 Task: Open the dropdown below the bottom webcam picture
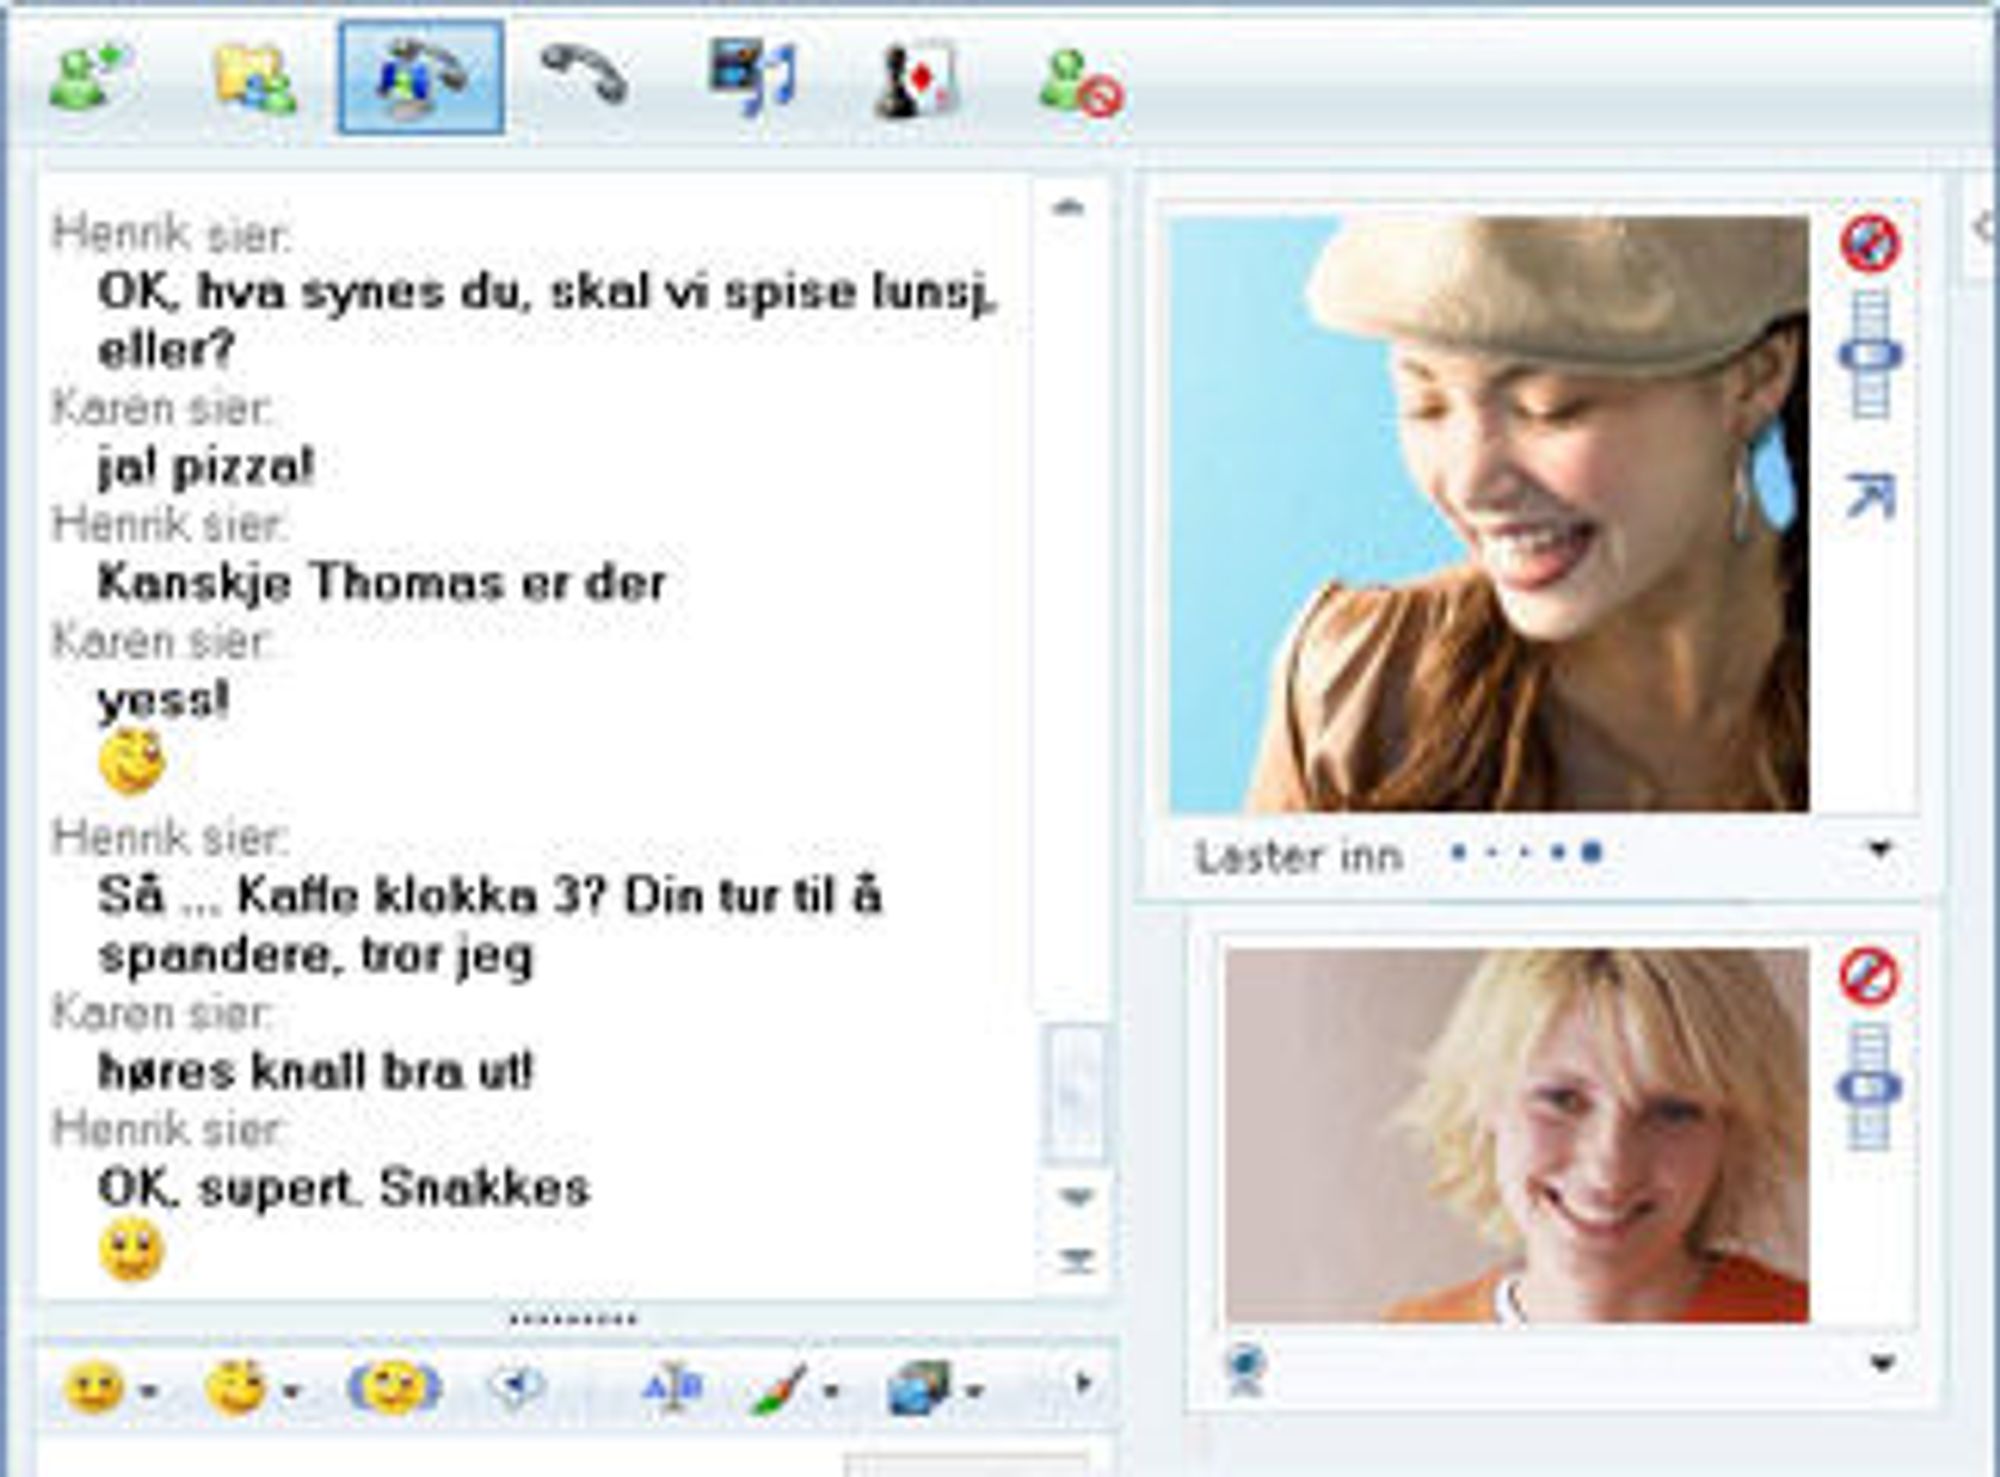click(x=1882, y=1364)
